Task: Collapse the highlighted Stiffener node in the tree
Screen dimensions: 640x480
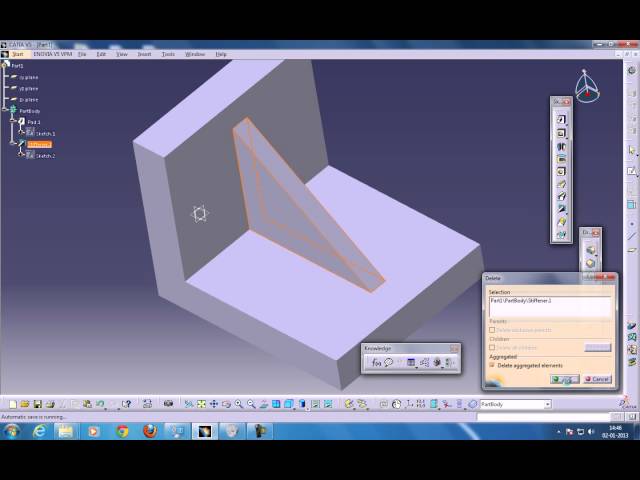Action: click(13, 144)
